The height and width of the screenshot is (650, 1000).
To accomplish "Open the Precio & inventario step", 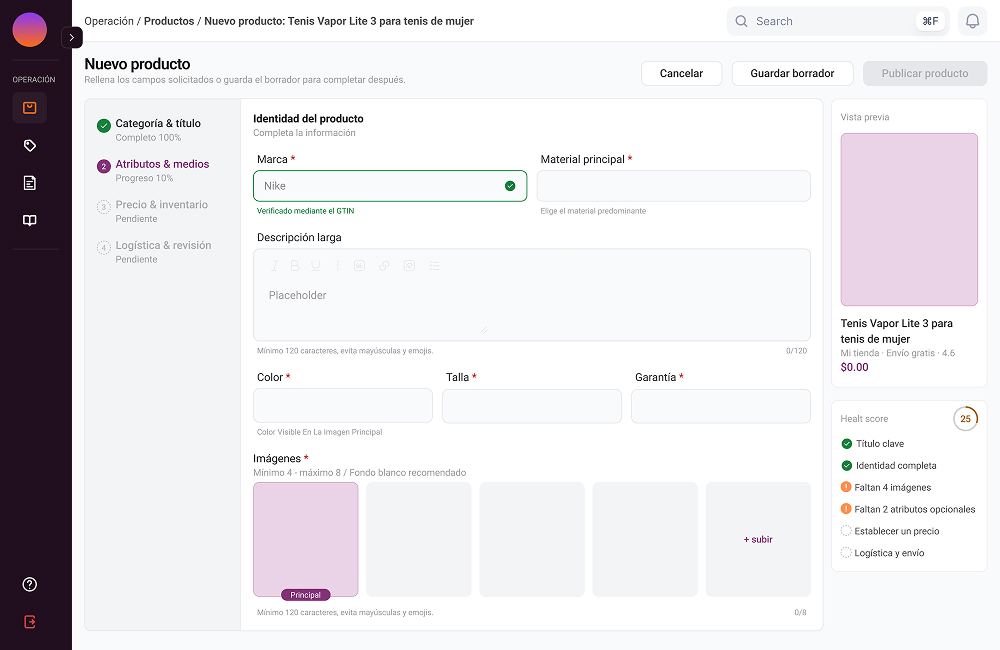I will coord(153,211).
